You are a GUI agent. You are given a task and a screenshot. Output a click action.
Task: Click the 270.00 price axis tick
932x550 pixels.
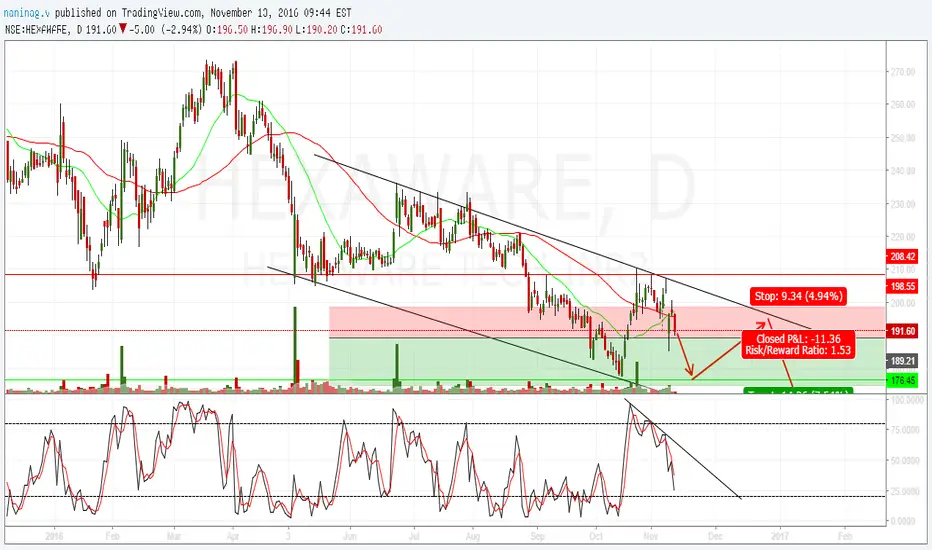click(902, 72)
